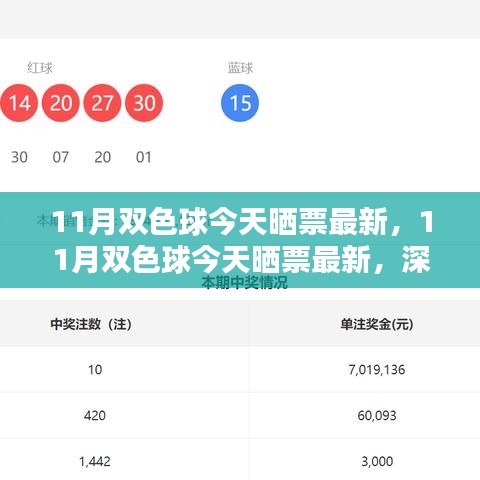Image resolution: width=480 pixels, height=480 pixels.
Task: Select the red ball numbered 20
Action: click(x=61, y=103)
